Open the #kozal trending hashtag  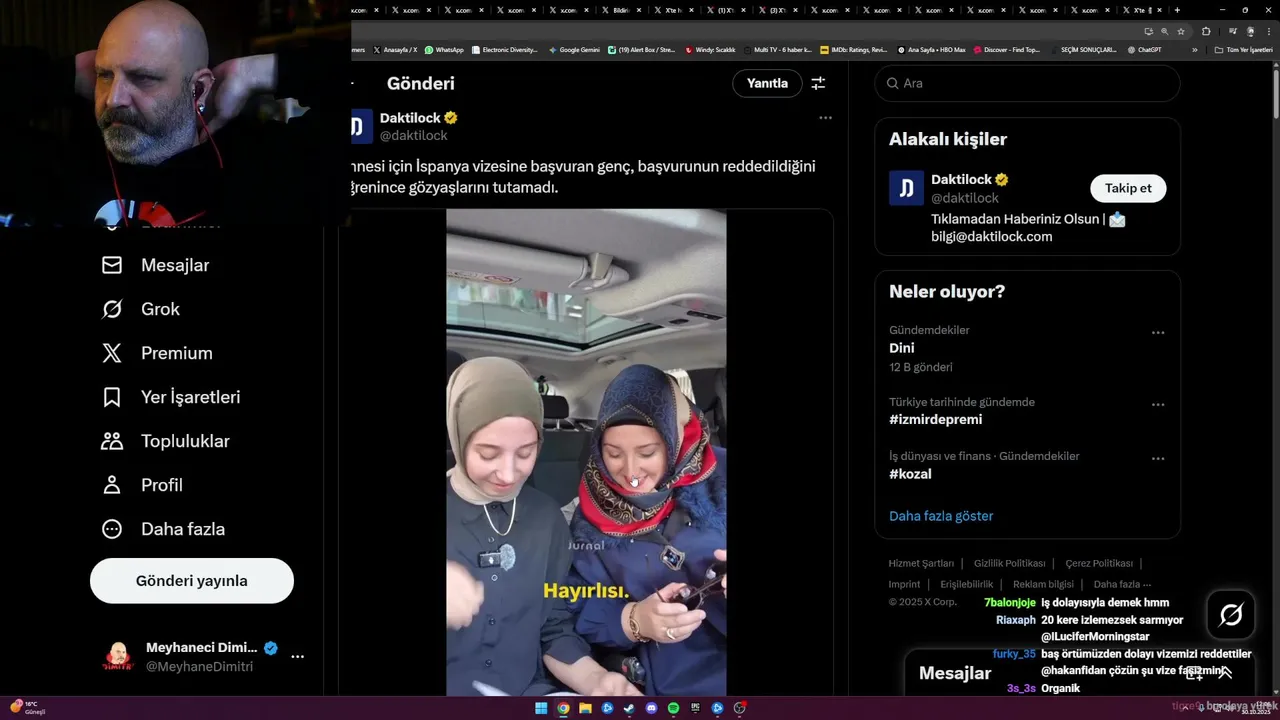pyautogui.click(x=911, y=474)
